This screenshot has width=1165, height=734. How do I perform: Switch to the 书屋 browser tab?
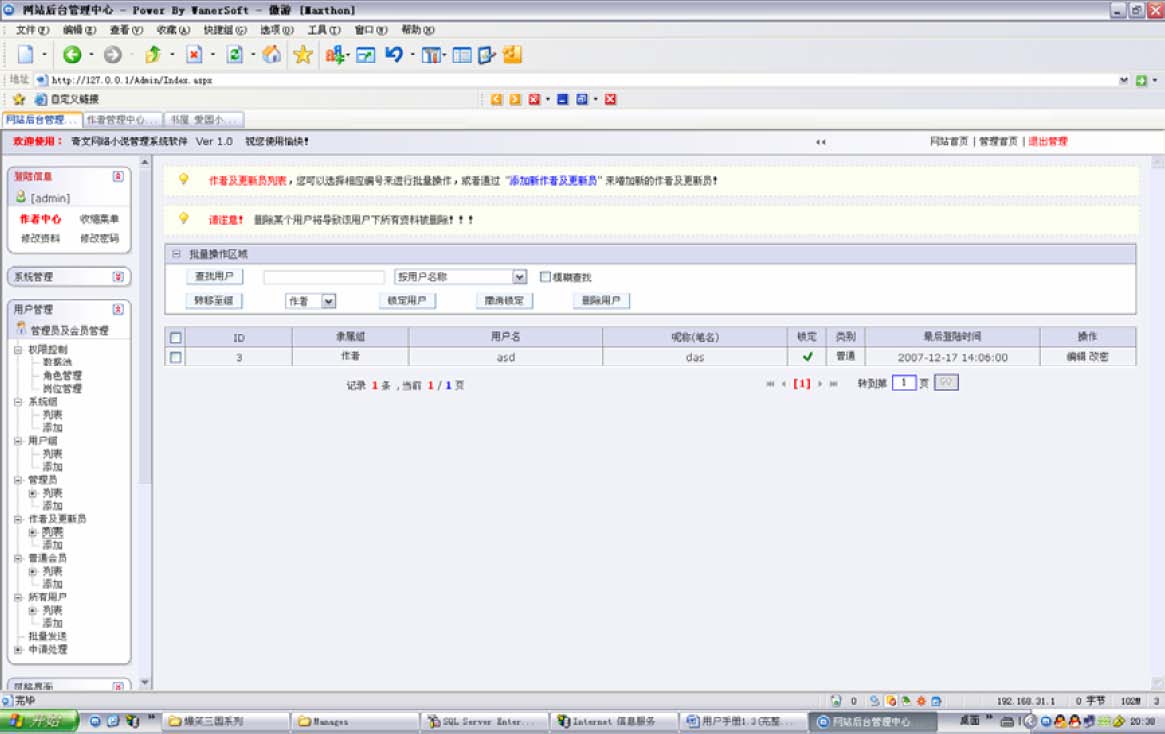tap(204, 120)
